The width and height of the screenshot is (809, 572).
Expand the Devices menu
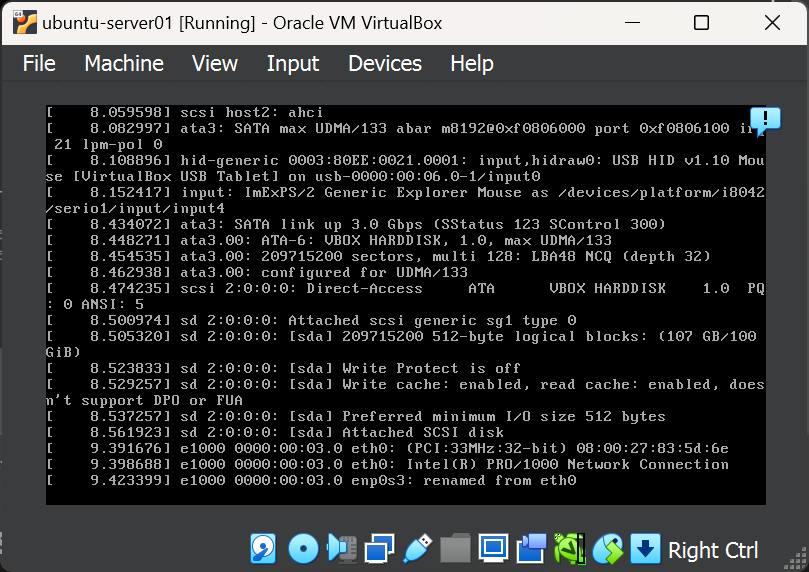385,63
